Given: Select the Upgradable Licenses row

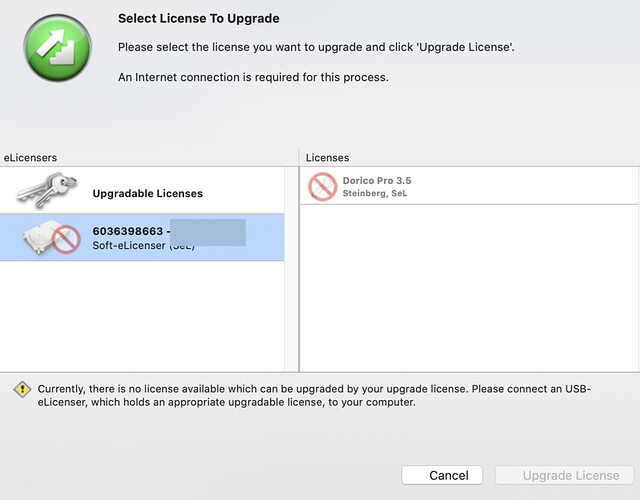Looking at the screenshot, I should 142,190.
